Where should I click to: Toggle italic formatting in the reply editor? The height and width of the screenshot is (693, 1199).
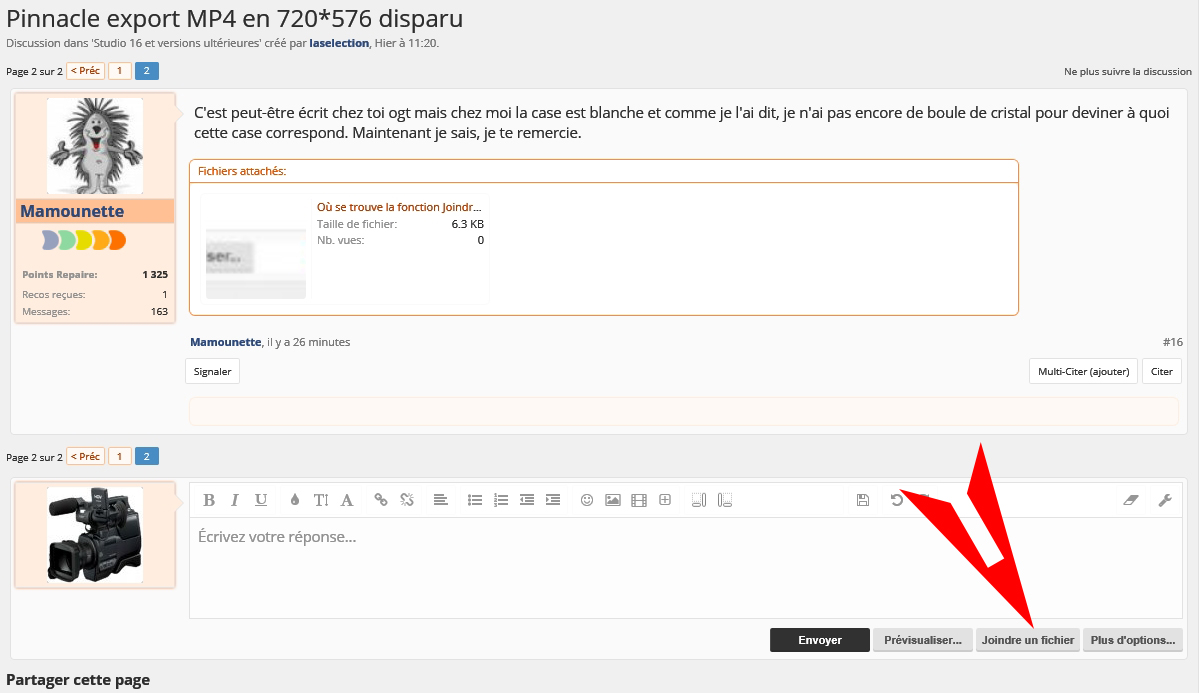click(235, 500)
